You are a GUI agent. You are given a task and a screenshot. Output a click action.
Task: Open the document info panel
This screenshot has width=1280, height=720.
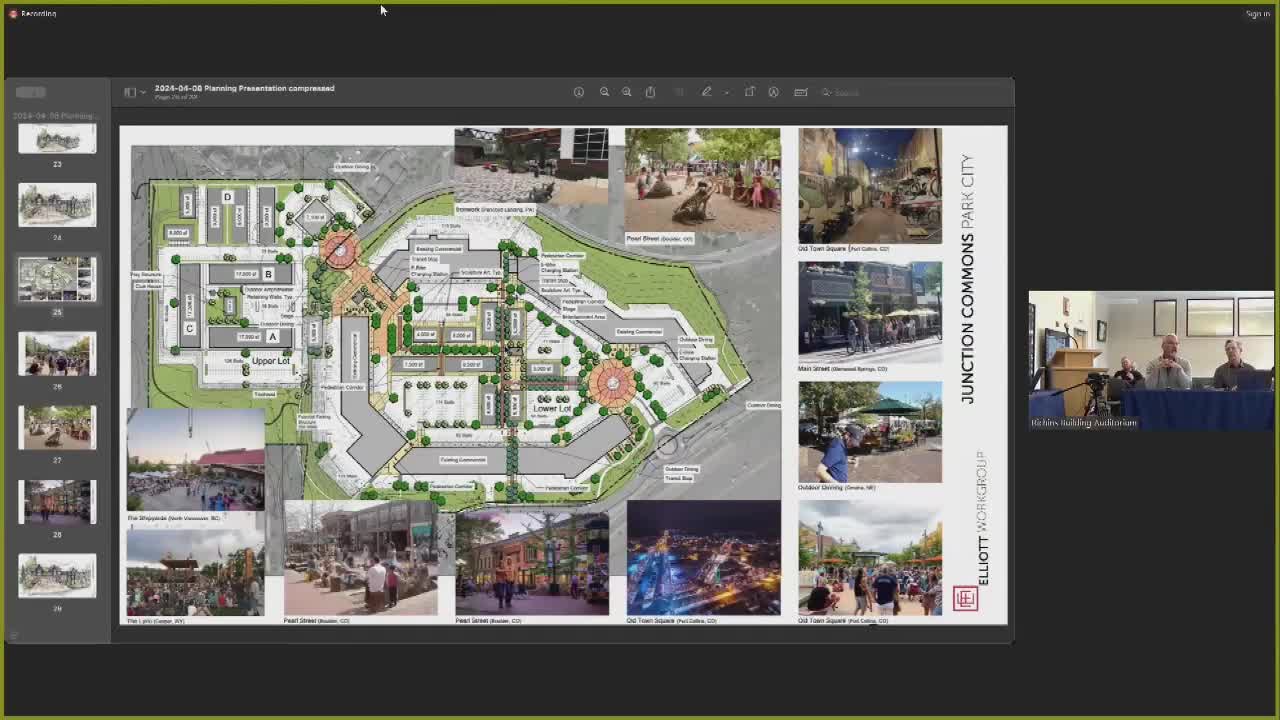pos(579,92)
